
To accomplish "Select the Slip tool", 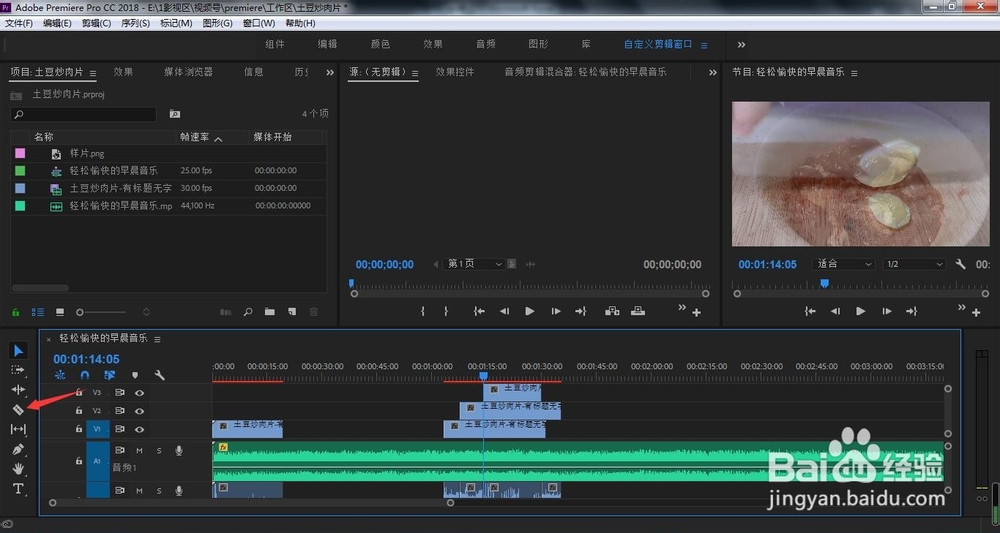I will click(18, 429).
